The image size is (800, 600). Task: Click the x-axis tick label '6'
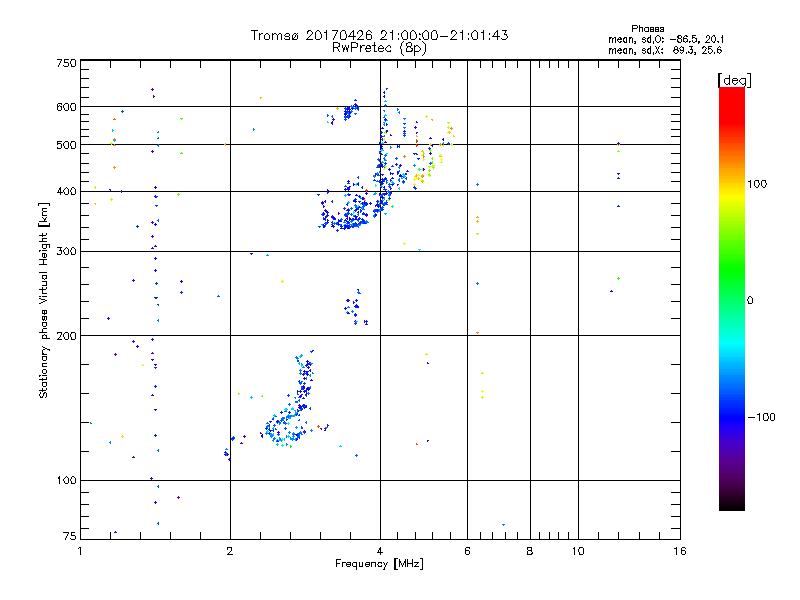tap(467, 551)
